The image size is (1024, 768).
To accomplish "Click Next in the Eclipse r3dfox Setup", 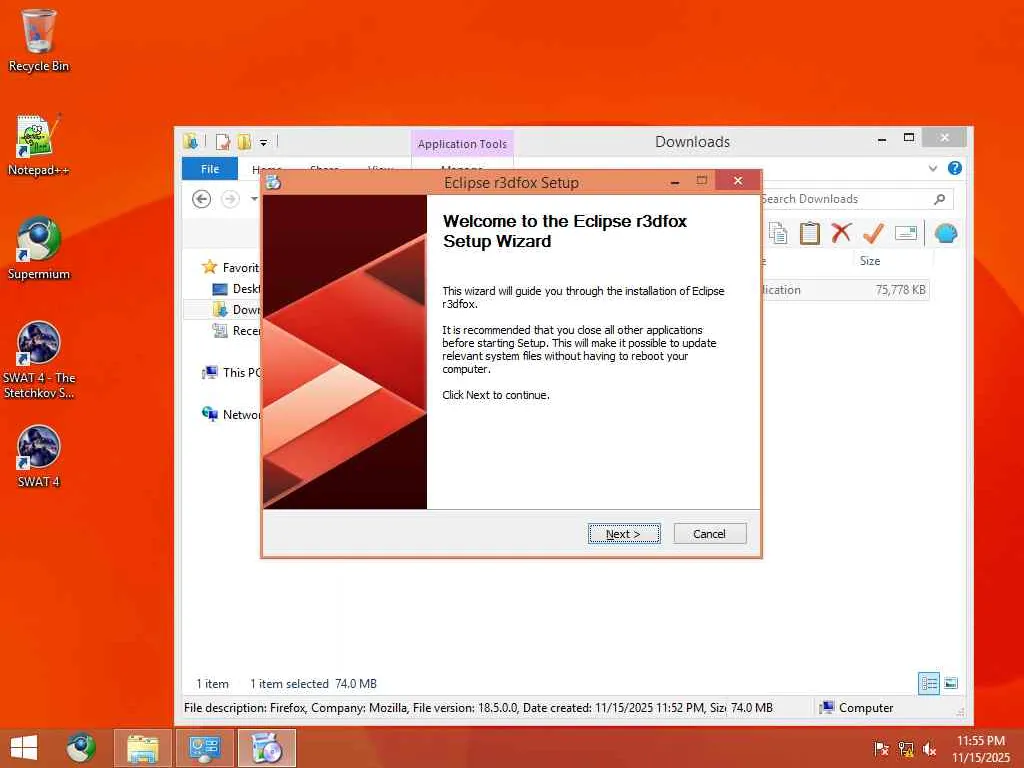I will 624,534.
